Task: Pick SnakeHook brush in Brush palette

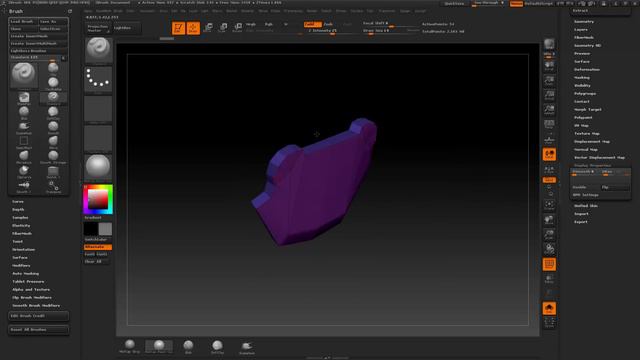Action: [x=24, y=128]
